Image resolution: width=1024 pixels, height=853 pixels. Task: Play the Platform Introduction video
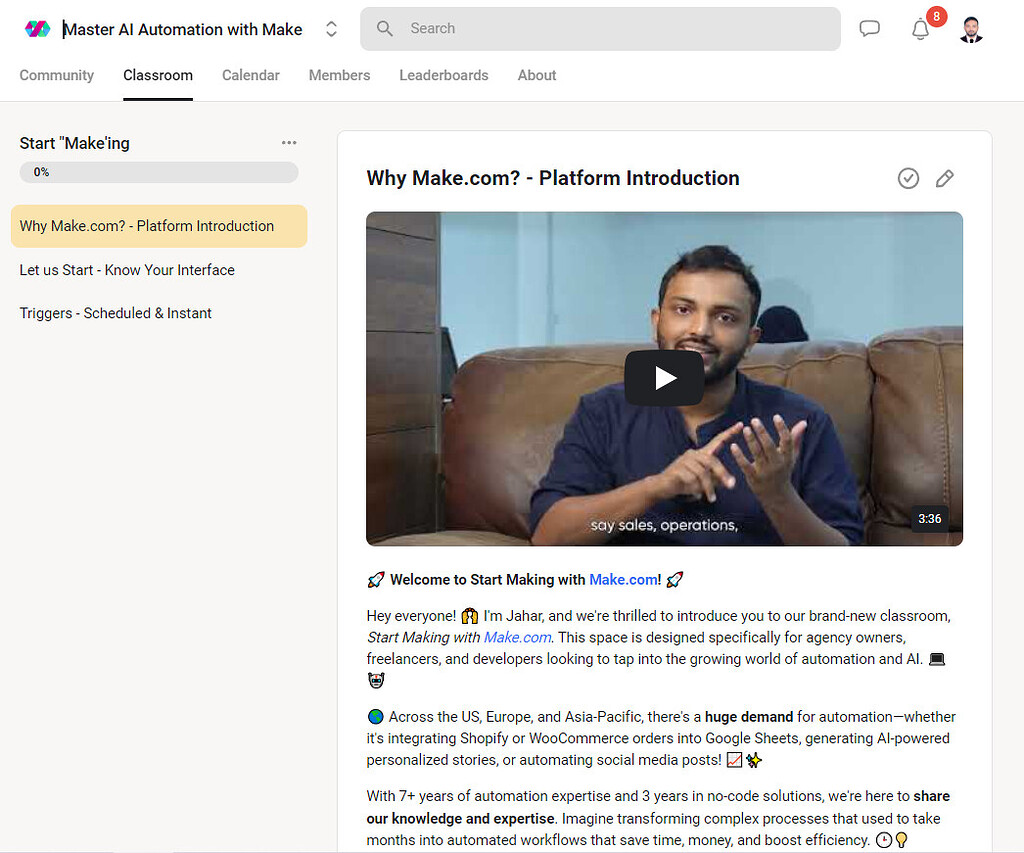[664, 378]
